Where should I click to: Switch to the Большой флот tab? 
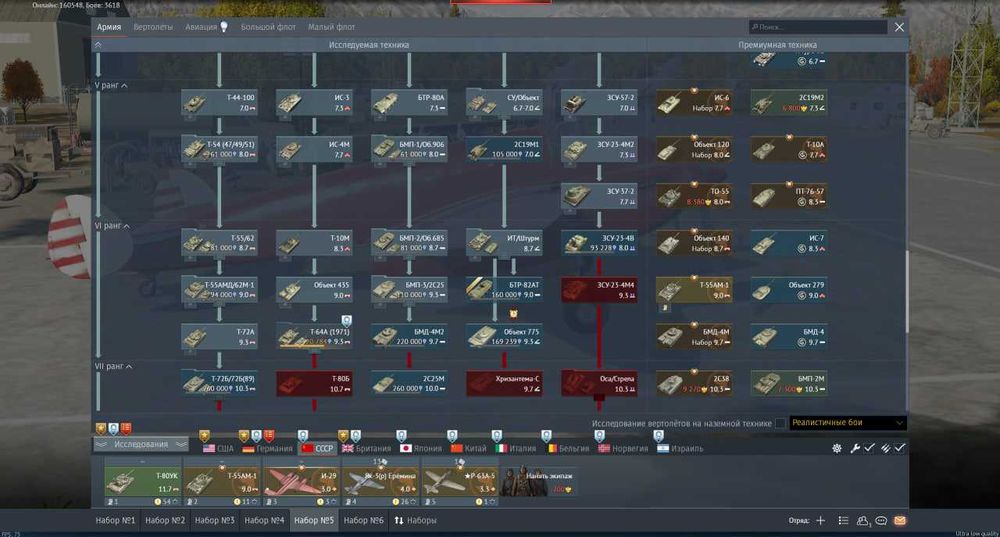pyautogui.click(x=268, y=27)
